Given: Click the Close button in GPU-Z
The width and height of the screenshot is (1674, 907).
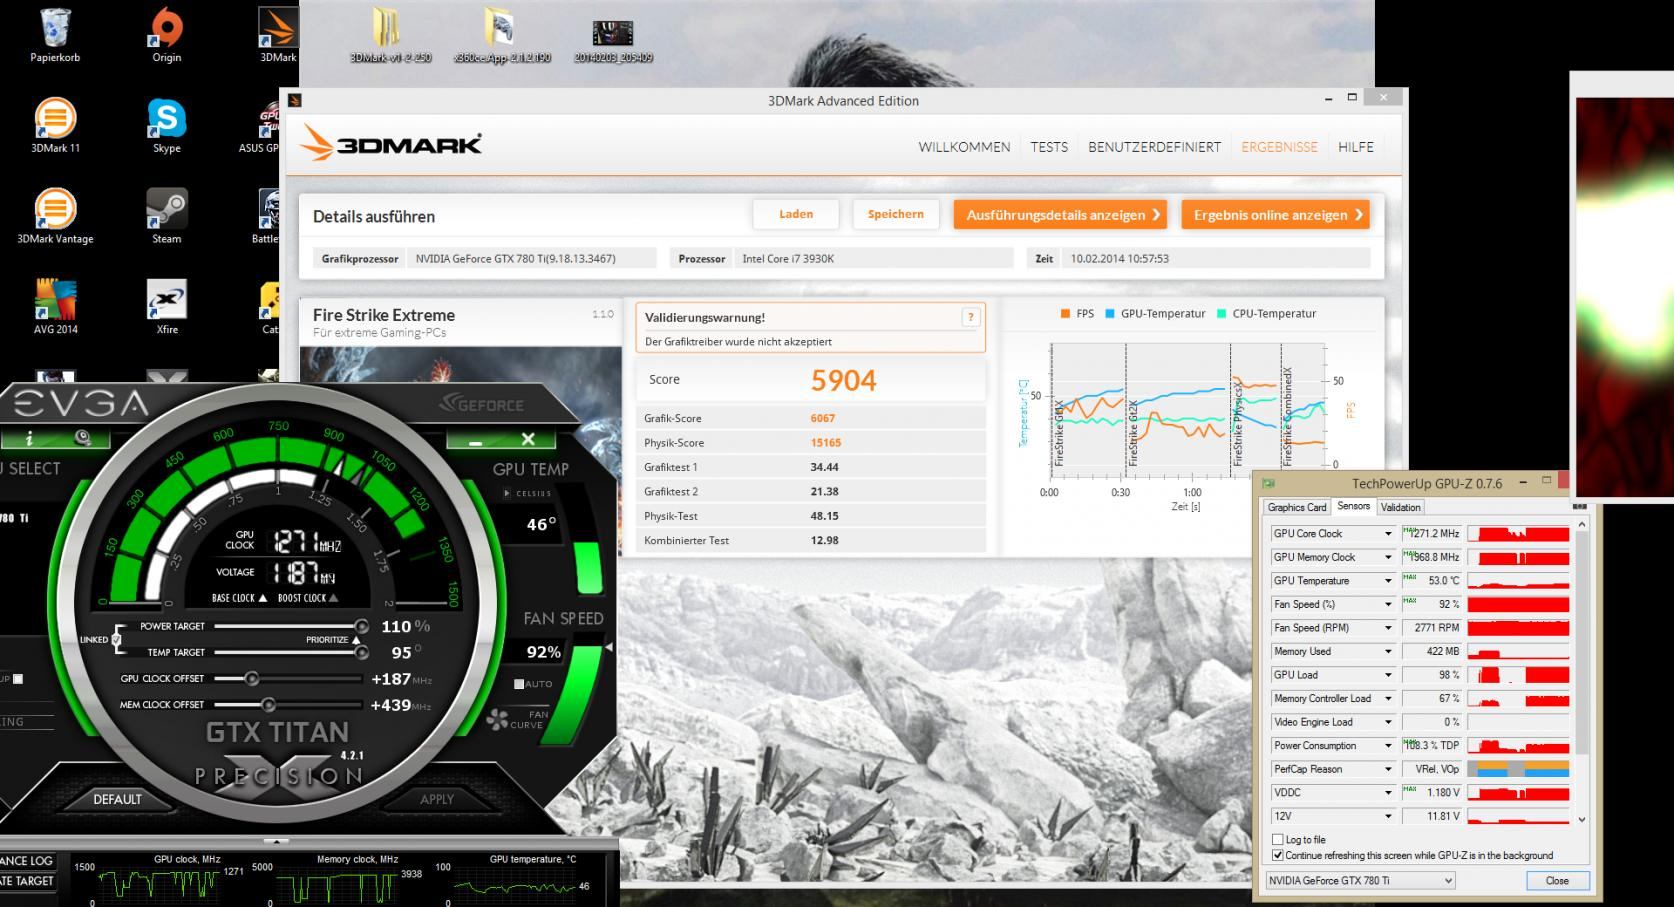Looking at the screenshot, I should 1557,881.
